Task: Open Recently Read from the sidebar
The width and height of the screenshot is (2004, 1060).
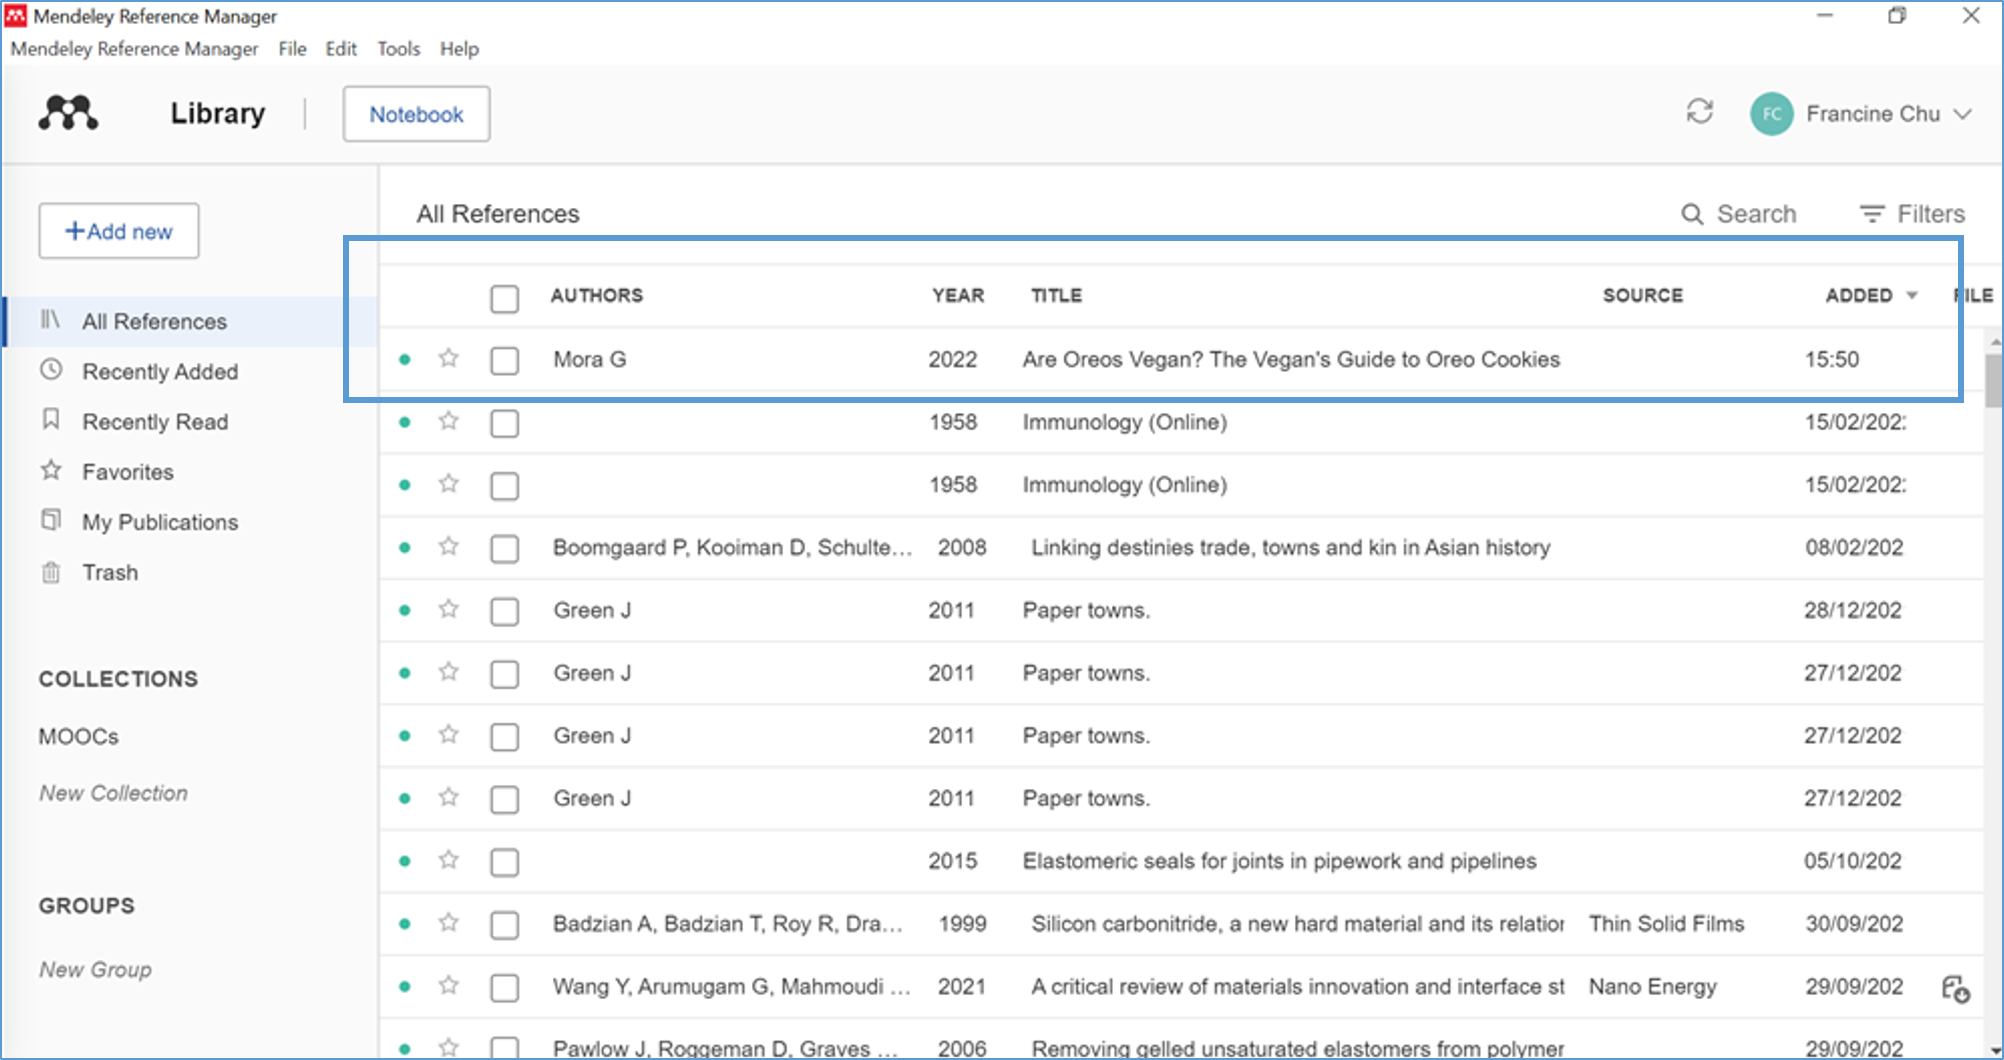Action: pos(155,421)
